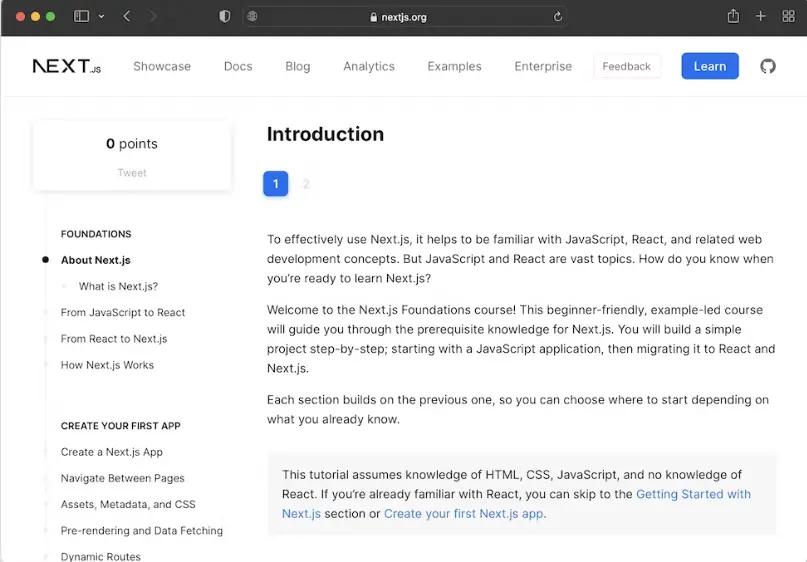Show tab overview grid icon
This screenshot has height=562, width=807.
[788, 16]
